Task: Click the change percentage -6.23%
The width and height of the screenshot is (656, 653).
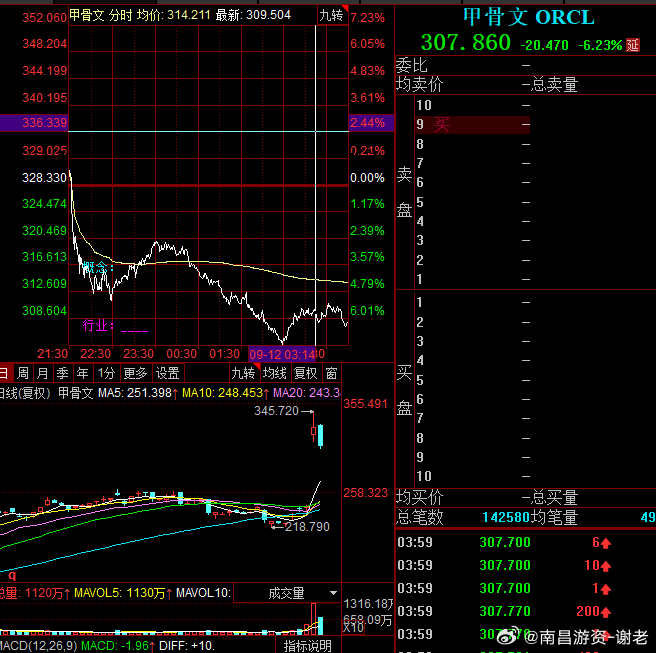Action: point(600,45)
